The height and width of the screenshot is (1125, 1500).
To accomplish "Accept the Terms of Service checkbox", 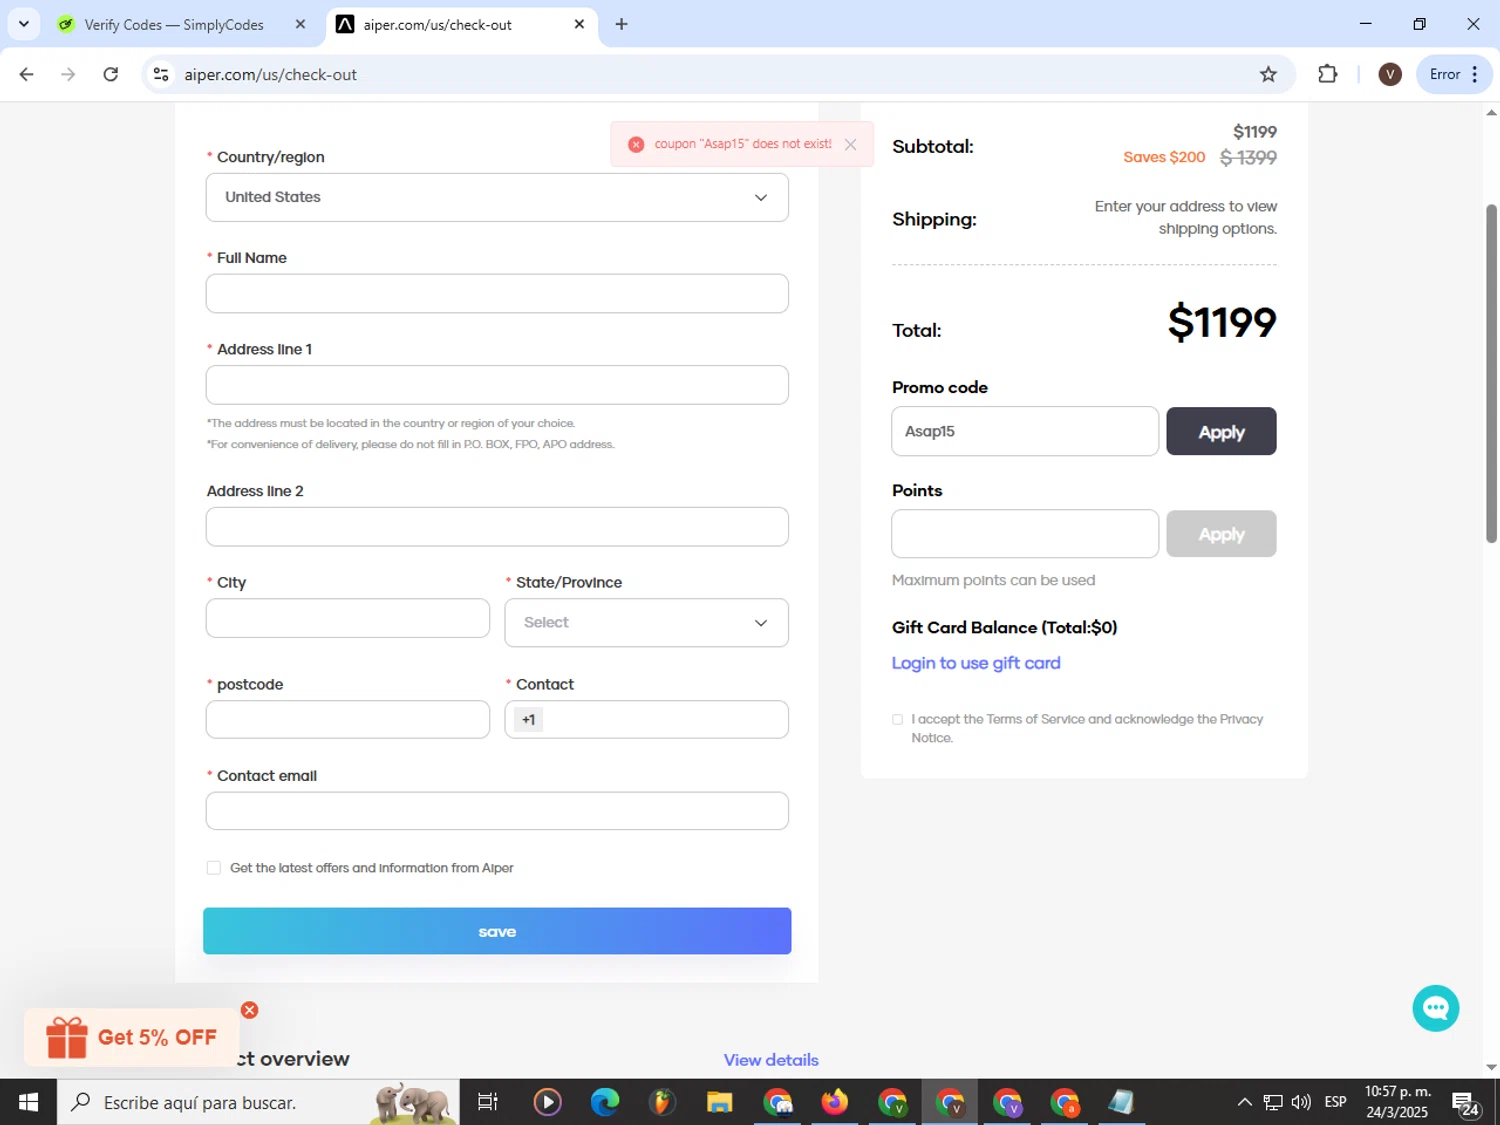I will coord(897,719).
